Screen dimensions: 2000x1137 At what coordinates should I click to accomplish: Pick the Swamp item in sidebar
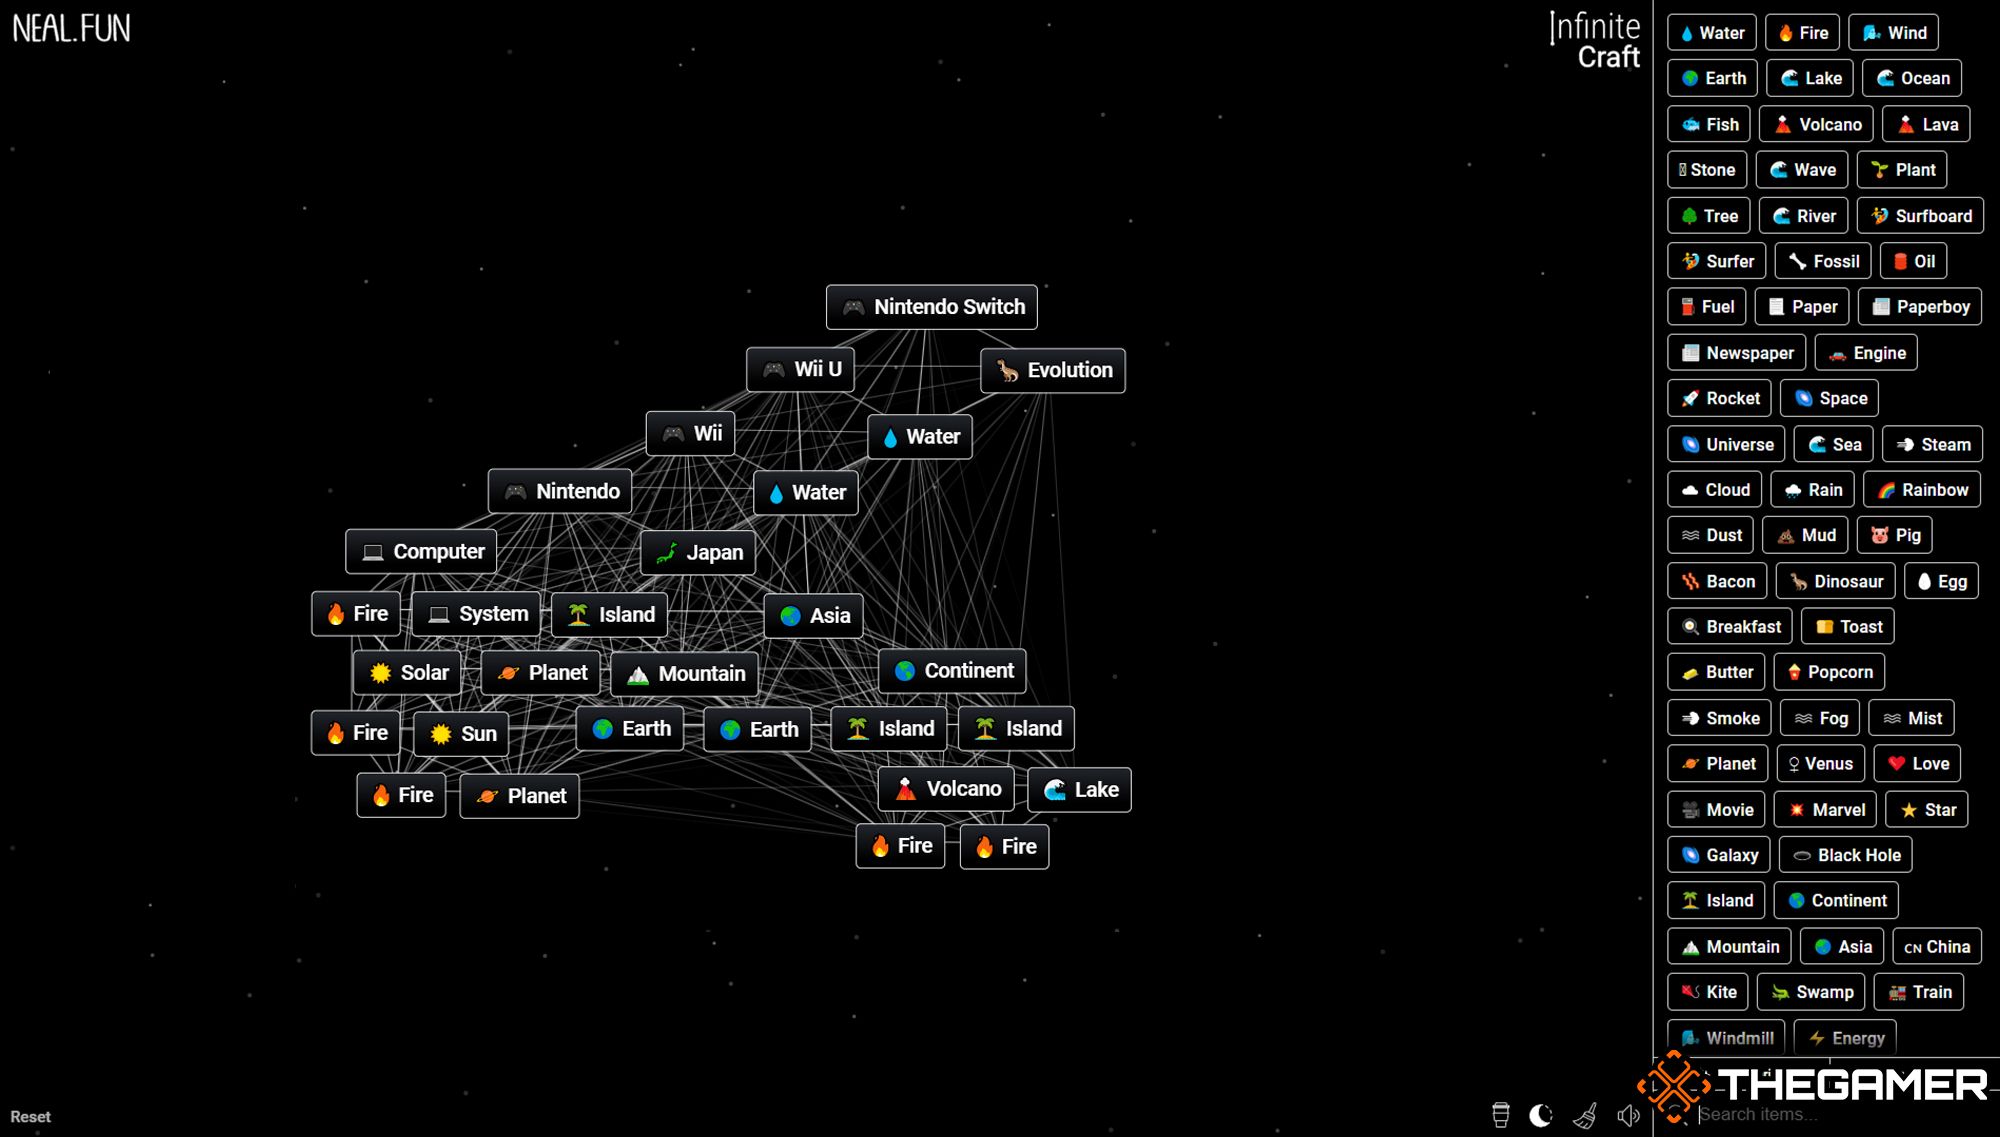coord(1811,992)
